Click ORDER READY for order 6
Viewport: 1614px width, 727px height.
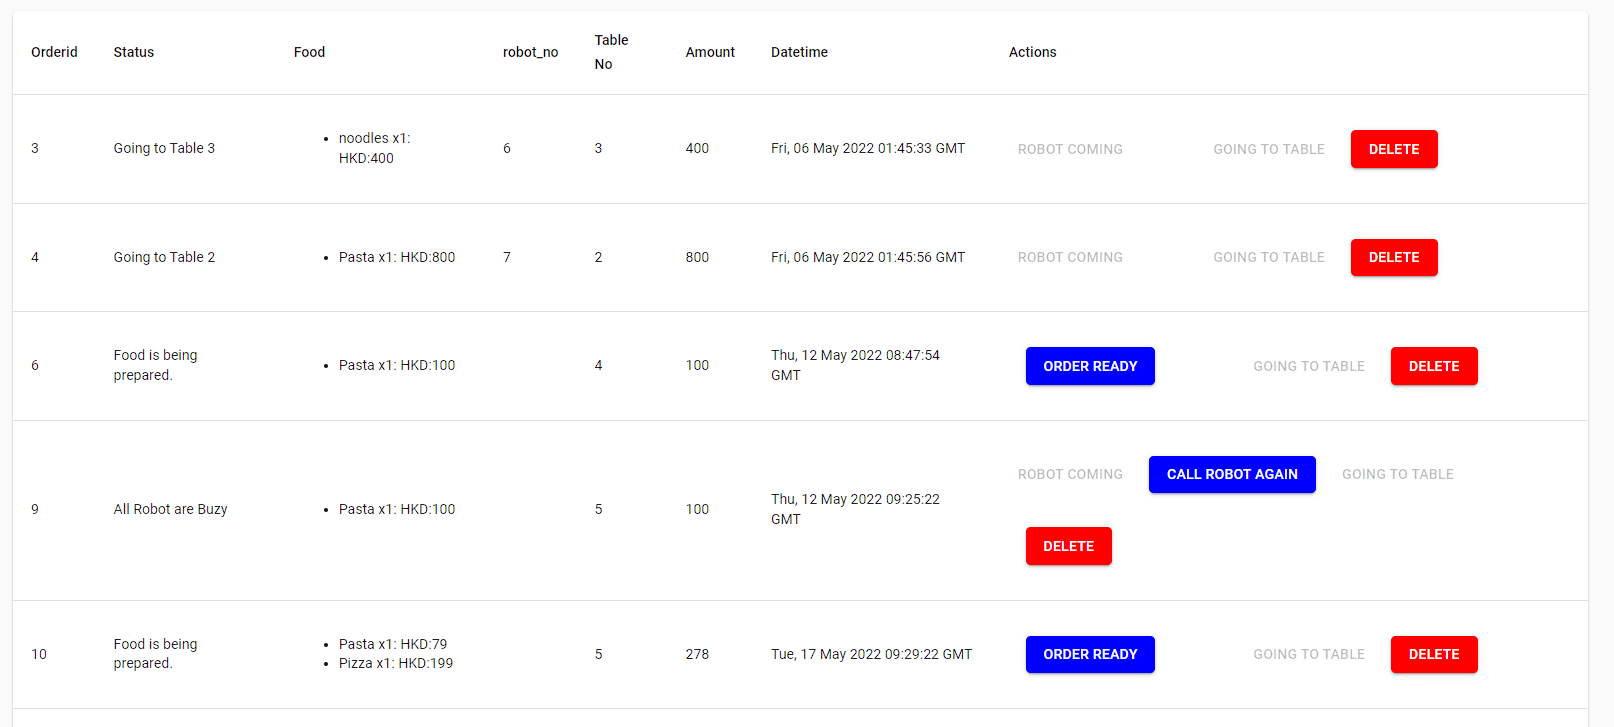point(1090,365)
